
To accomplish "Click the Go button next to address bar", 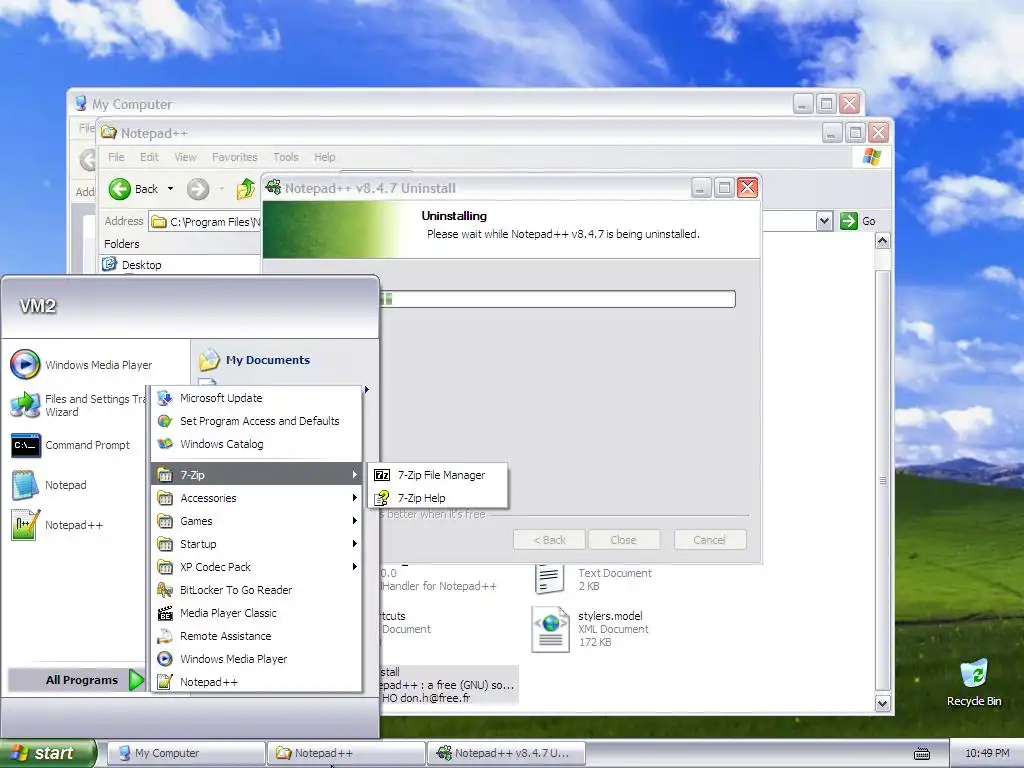I will coord(857,221).
